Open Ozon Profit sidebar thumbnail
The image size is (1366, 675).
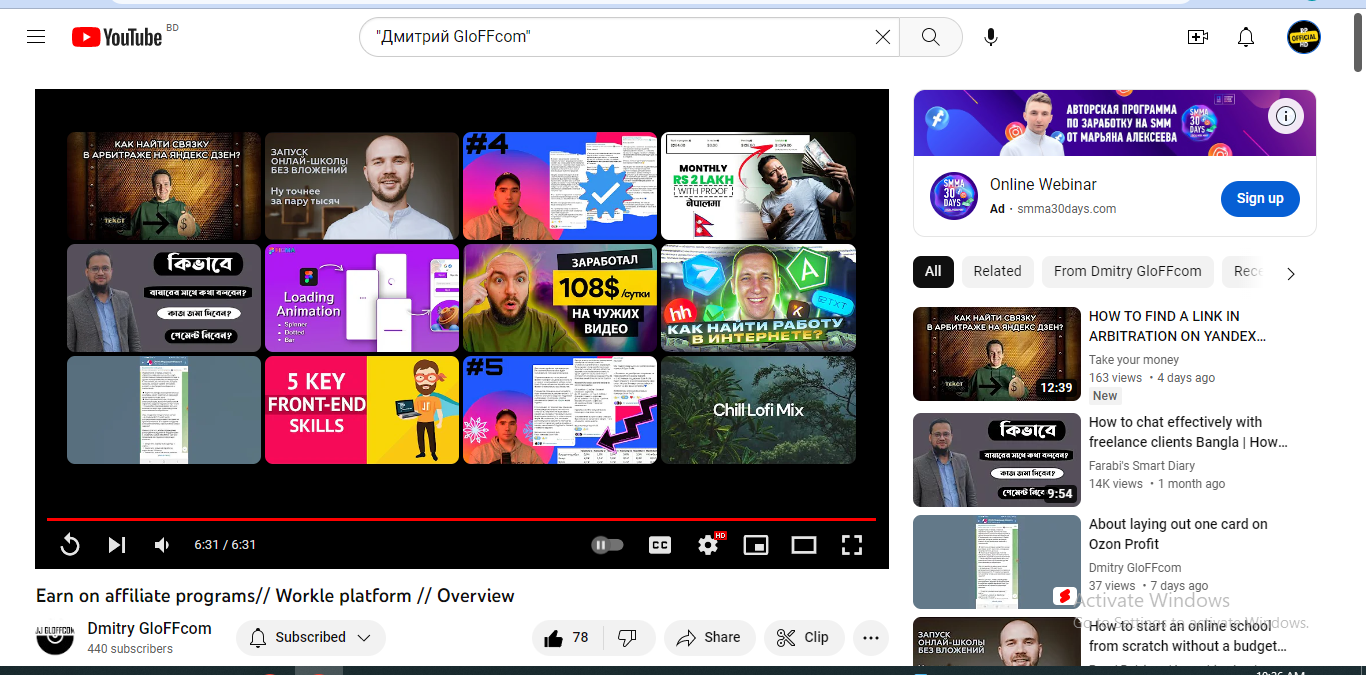click(x=997, y=562)
